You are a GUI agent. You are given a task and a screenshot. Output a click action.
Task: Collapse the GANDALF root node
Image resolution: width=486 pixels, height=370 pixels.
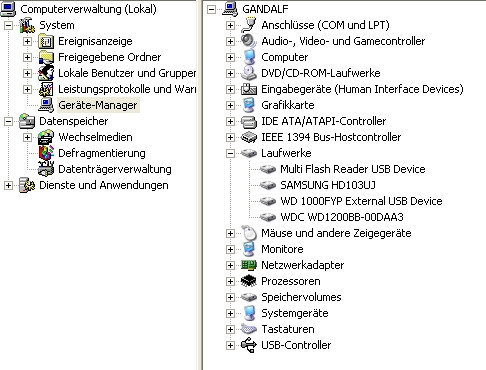pyautogui.click(x=211, y=9)
